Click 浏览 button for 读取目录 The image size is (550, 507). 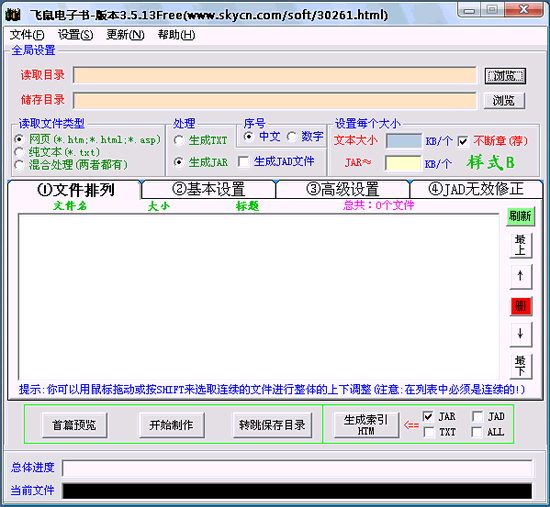pyautogui.click(x=505, y=76)
